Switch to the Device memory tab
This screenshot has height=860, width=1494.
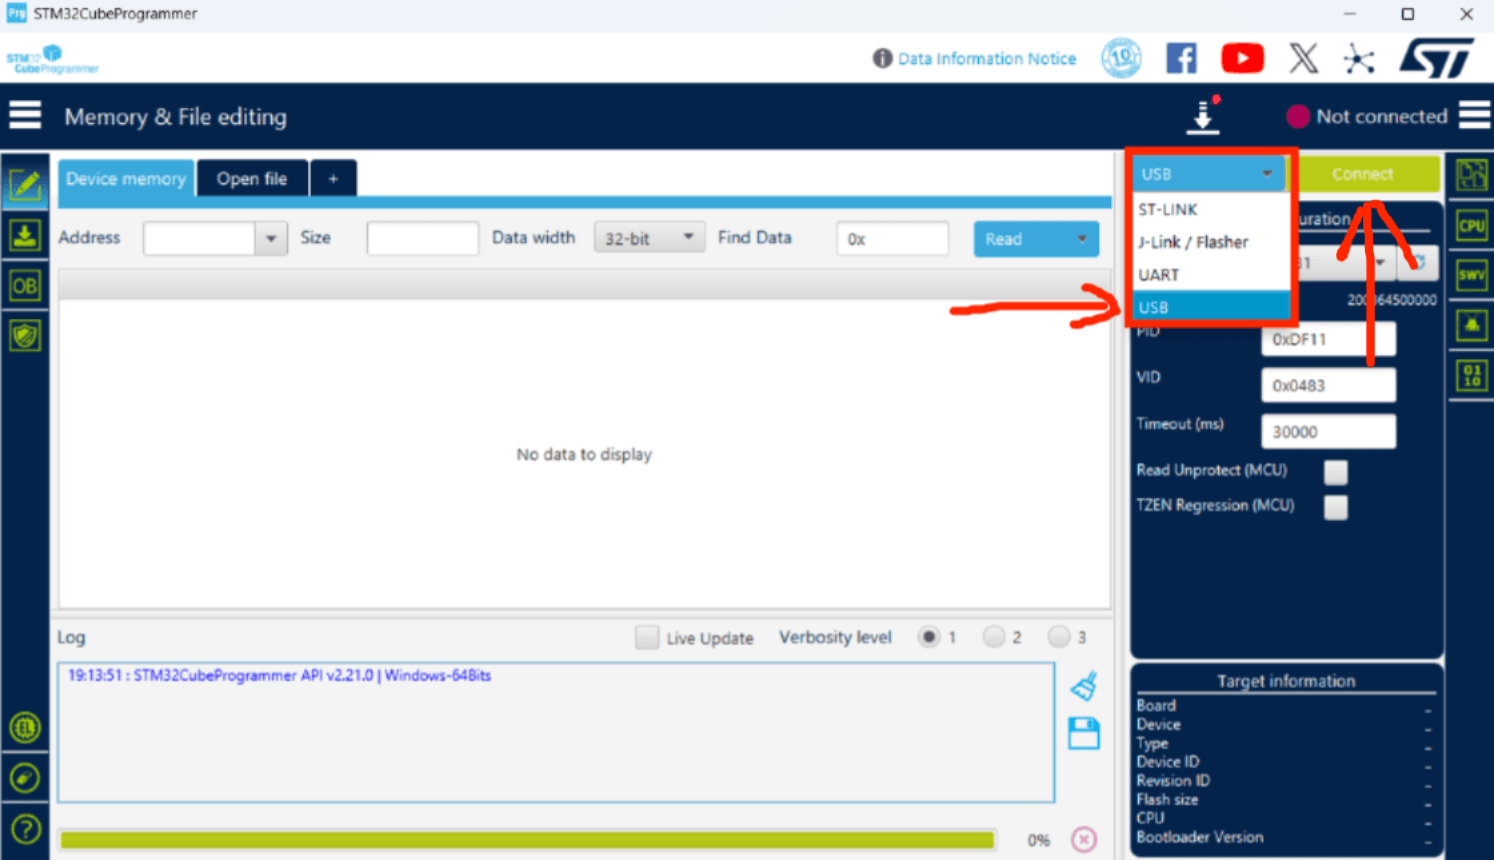click(126, 178)
